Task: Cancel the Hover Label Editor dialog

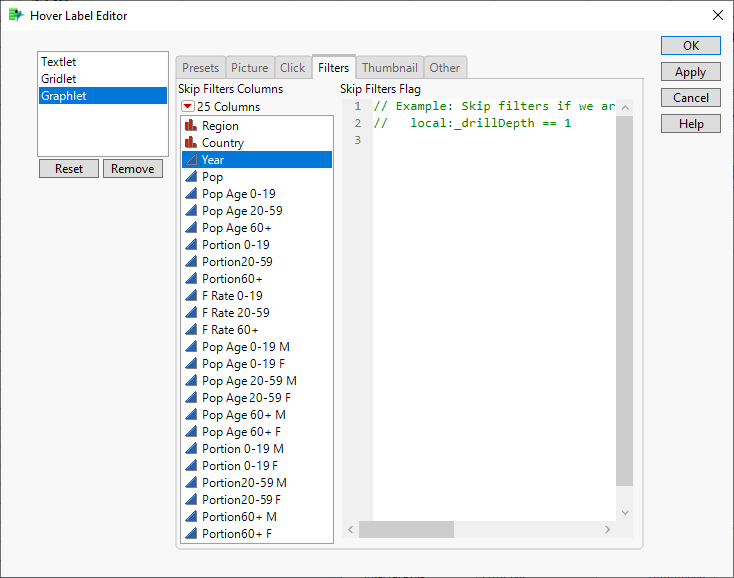Action: point(690,97)
